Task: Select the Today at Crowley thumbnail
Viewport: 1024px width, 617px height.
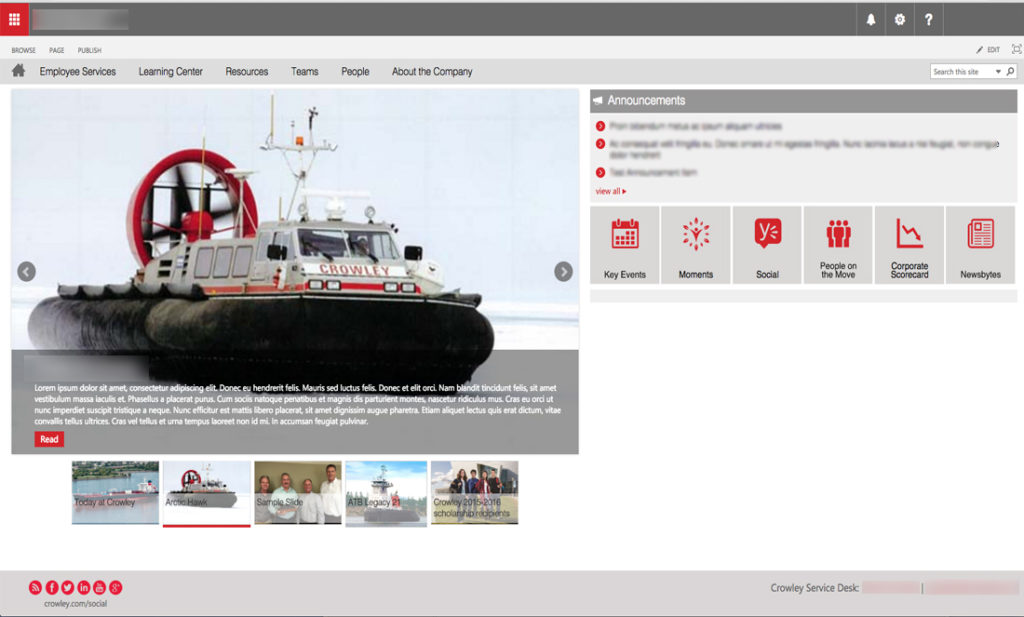Action: click(116, 492)
